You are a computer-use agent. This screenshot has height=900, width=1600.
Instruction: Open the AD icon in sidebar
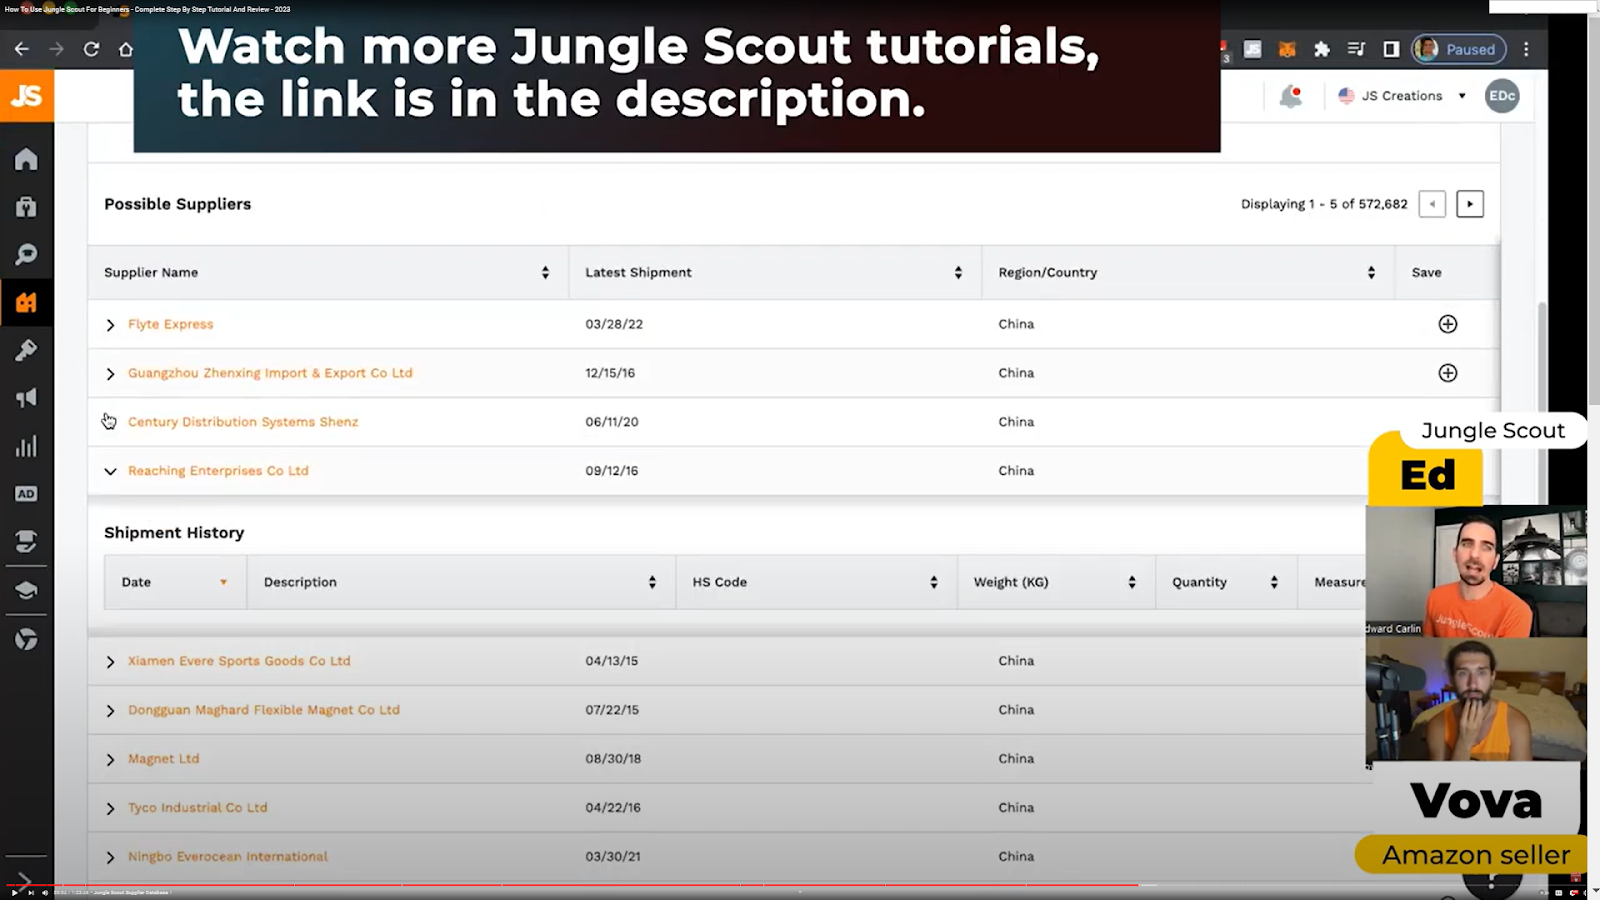[x=26, y=494]
